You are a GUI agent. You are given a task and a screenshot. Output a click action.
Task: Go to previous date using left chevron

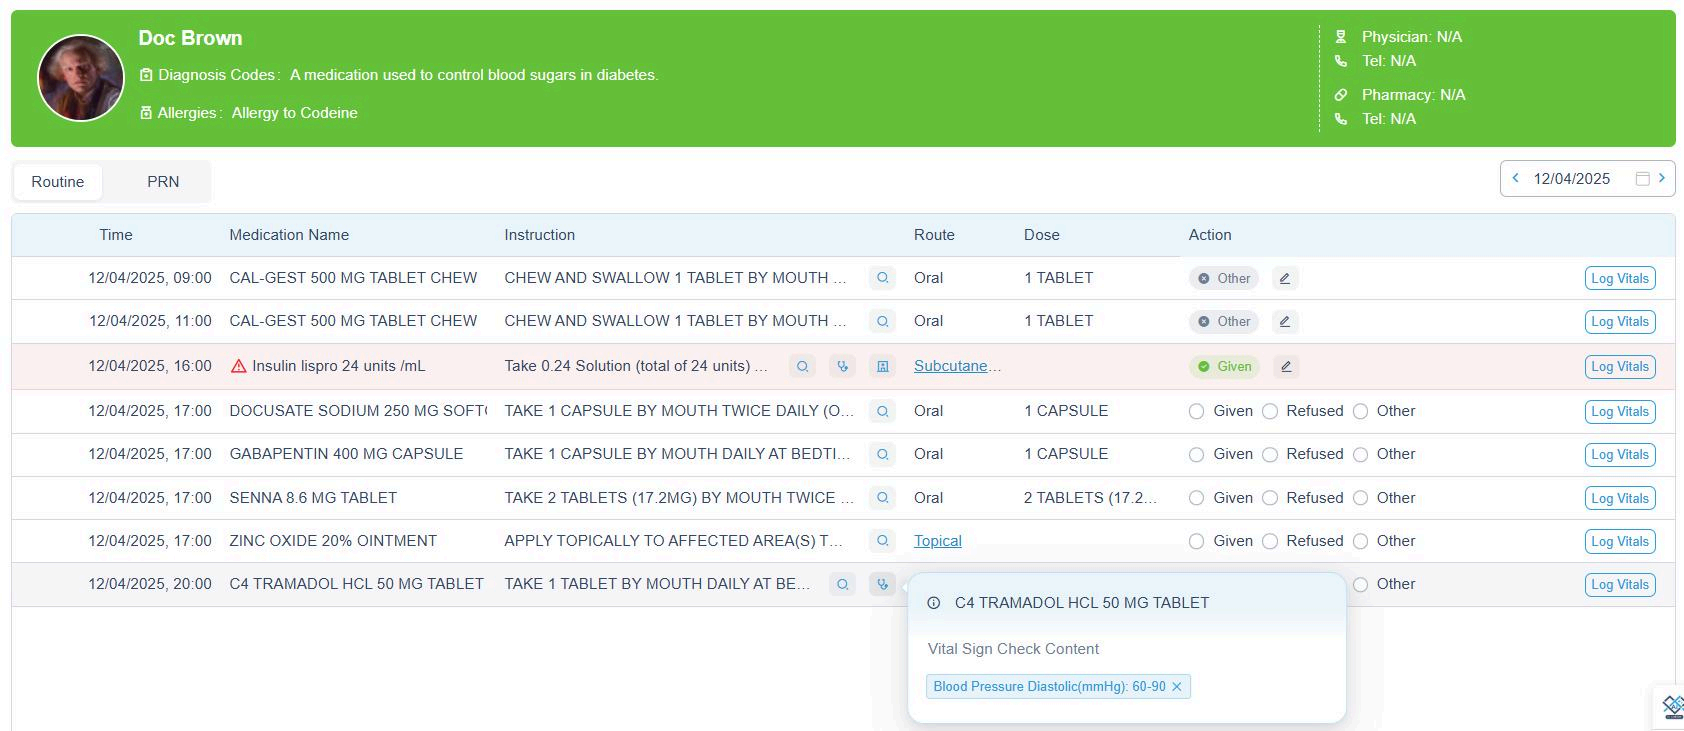(1516, 179)
